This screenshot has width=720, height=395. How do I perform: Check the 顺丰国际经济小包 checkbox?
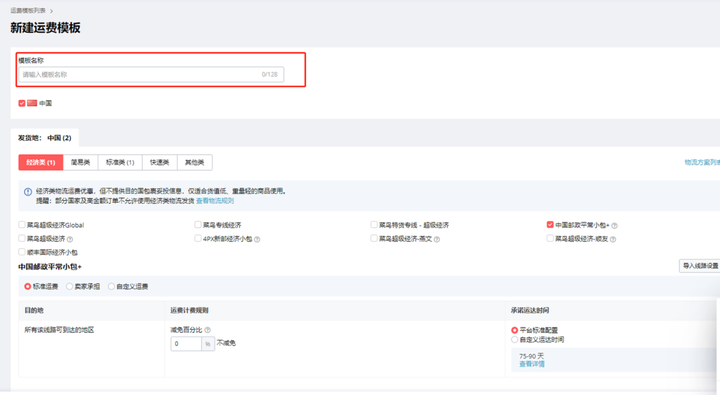pos(22,252)
